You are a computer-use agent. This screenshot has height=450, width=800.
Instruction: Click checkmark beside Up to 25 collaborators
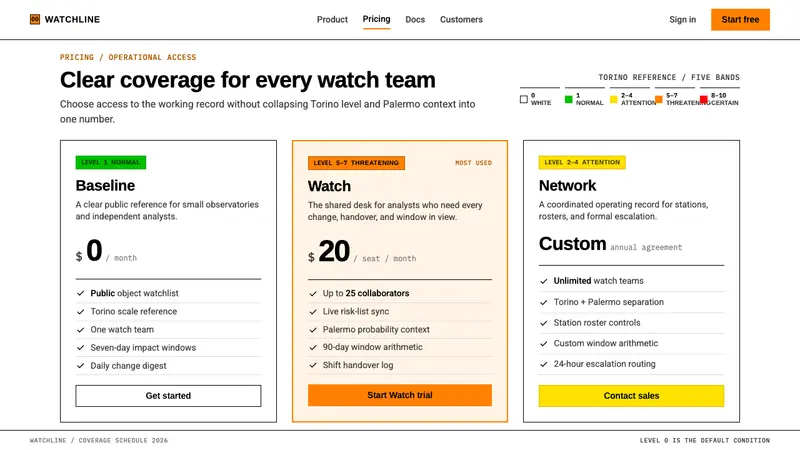click(313, 294)
